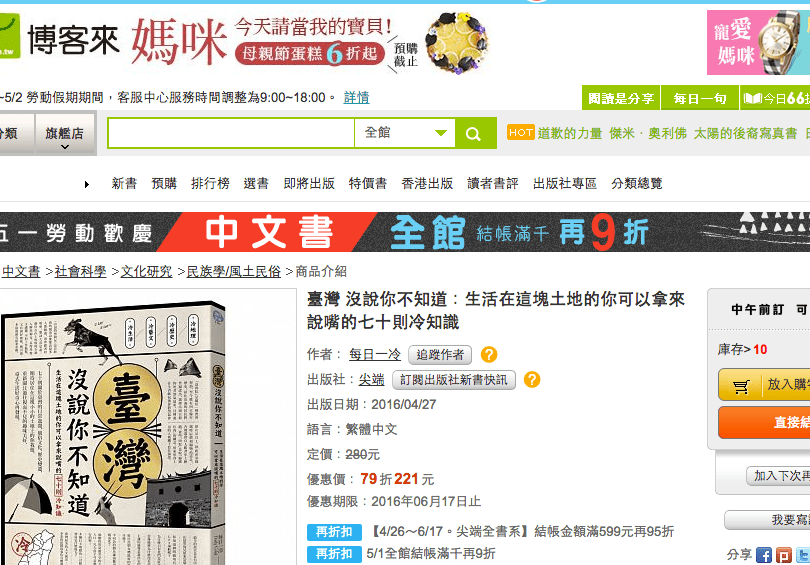This screenshot has height=565, width=810.
Task: Click inside the search text field
Action: click(231, 133)
